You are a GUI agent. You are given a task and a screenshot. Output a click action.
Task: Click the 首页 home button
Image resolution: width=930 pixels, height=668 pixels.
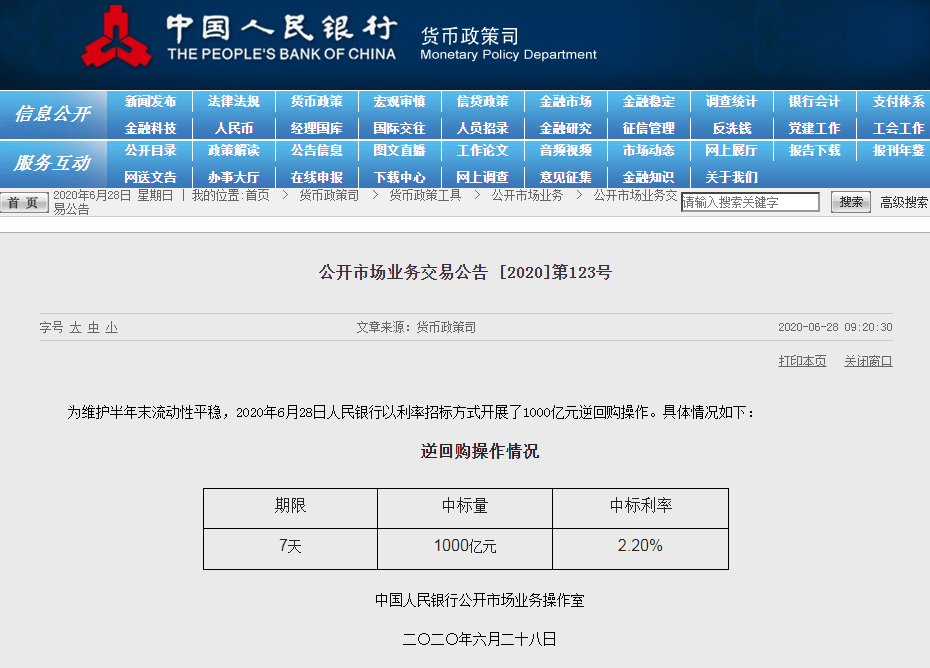tap(24, 203)
